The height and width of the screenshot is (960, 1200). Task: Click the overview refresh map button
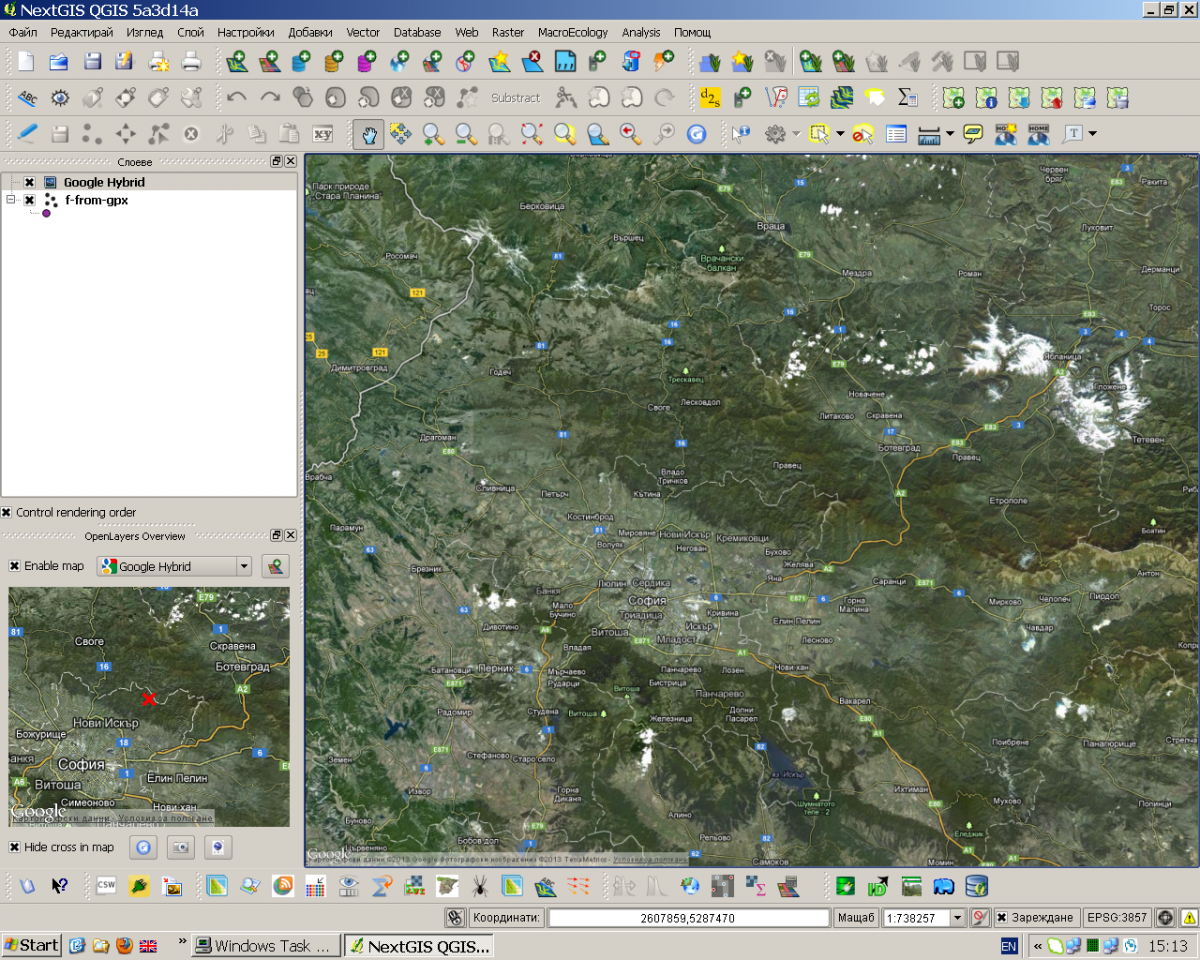(145, 847)
